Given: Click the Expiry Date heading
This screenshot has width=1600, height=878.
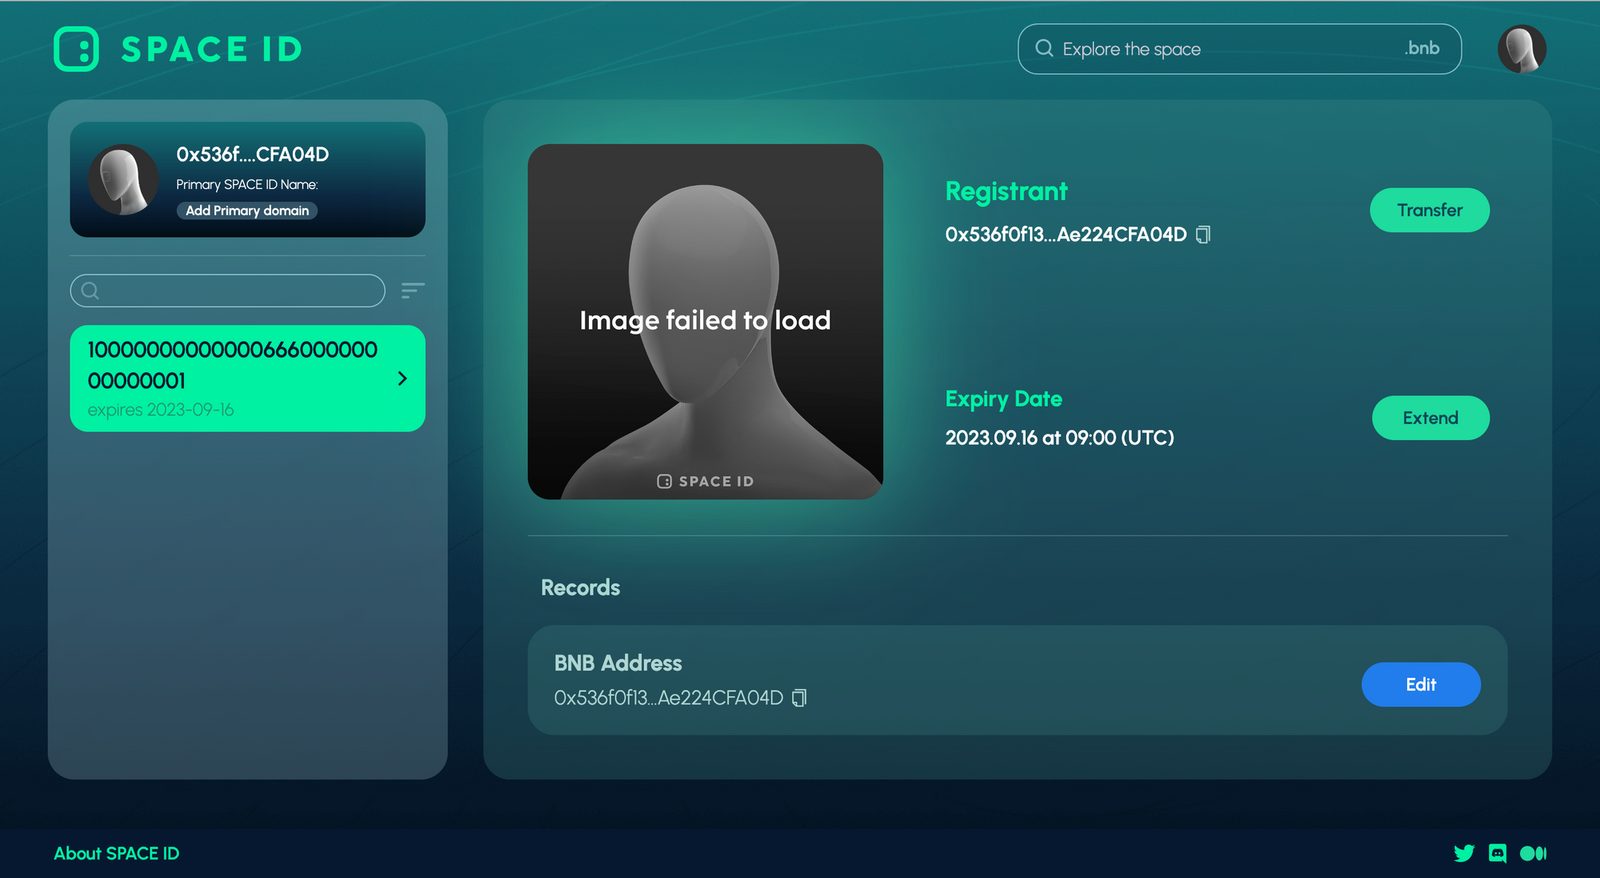Looking at the screenshot, I should pos(1003,398).
